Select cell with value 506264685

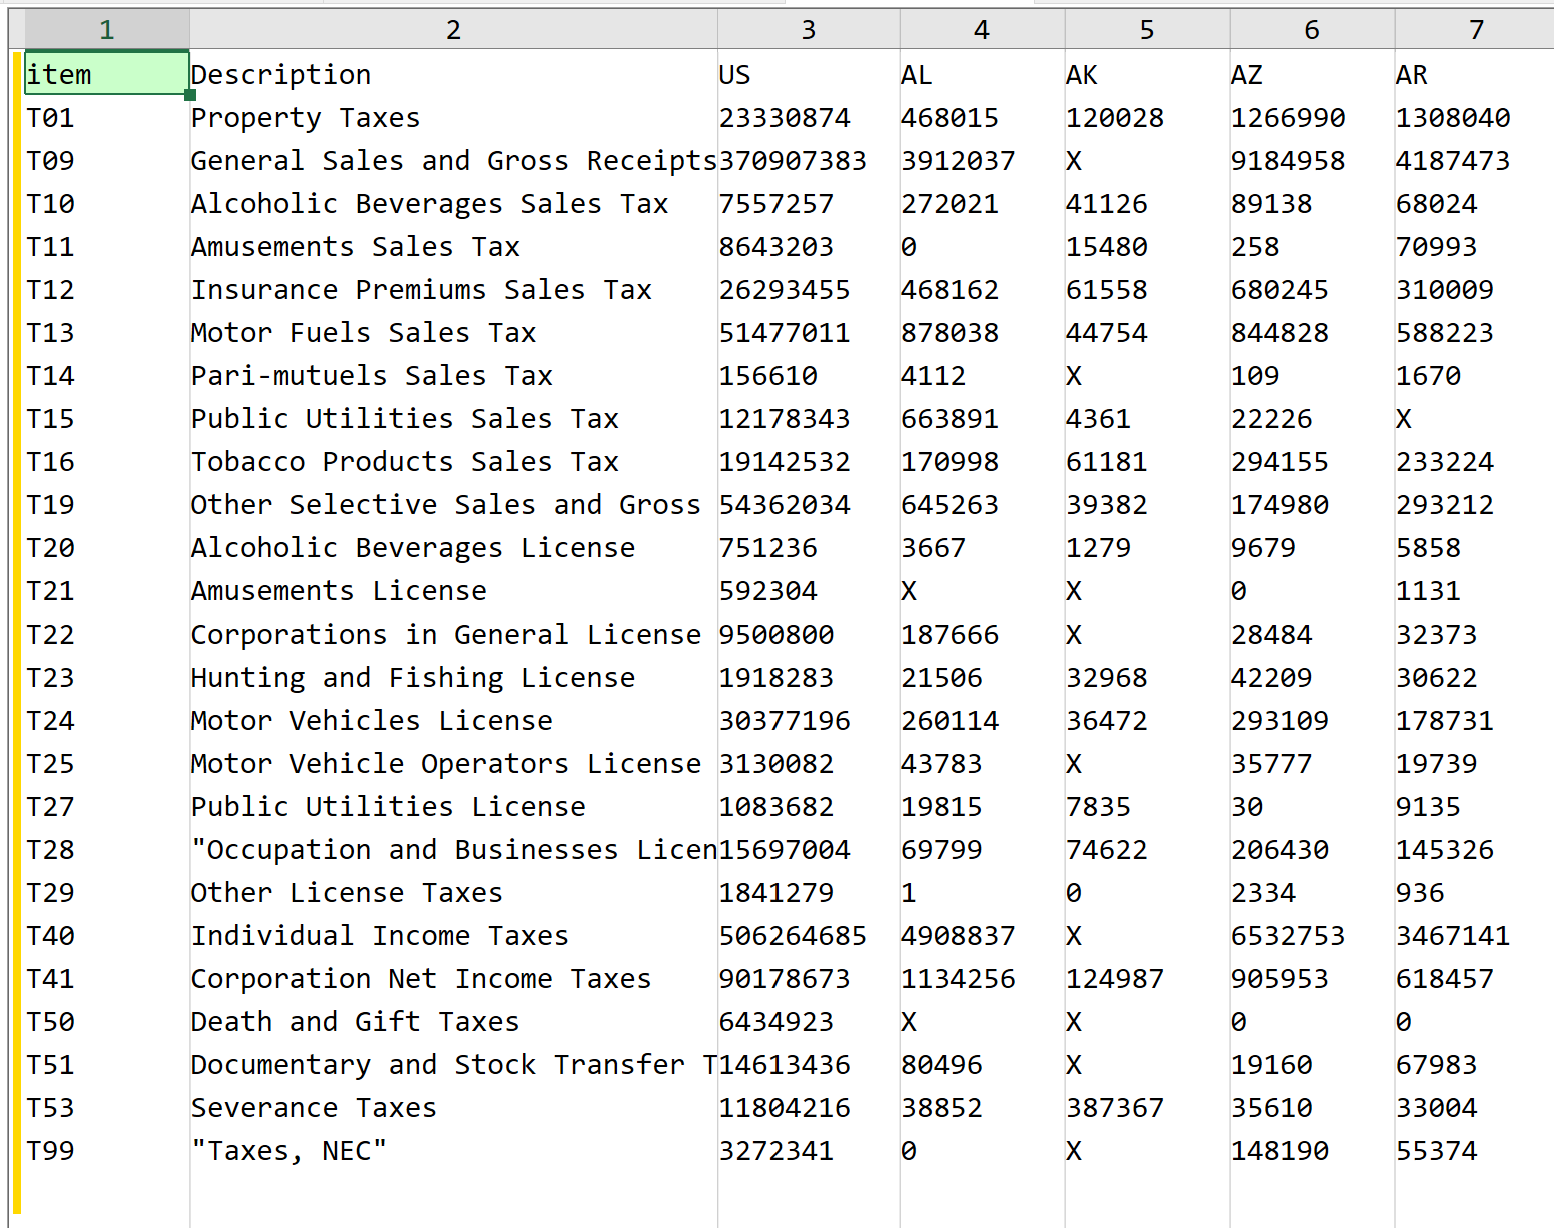click(808, 935)
